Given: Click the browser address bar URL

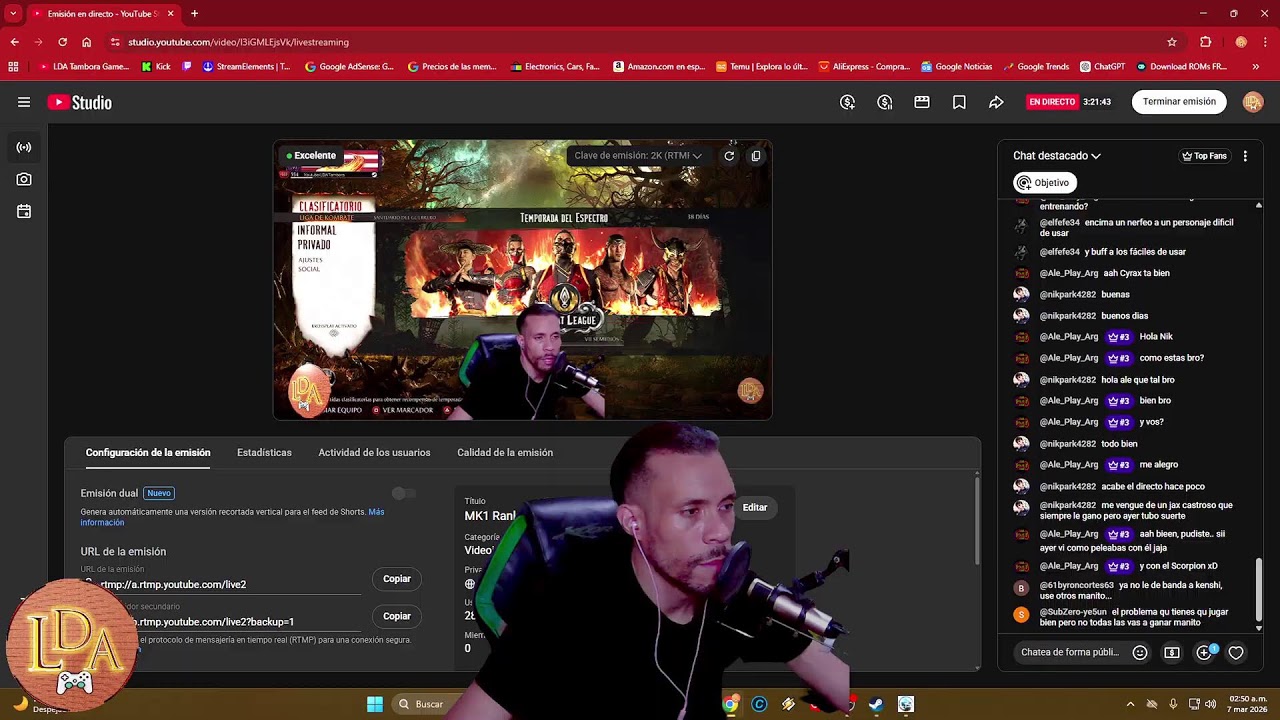Looking at the screenshot, I should click(238, 42).
